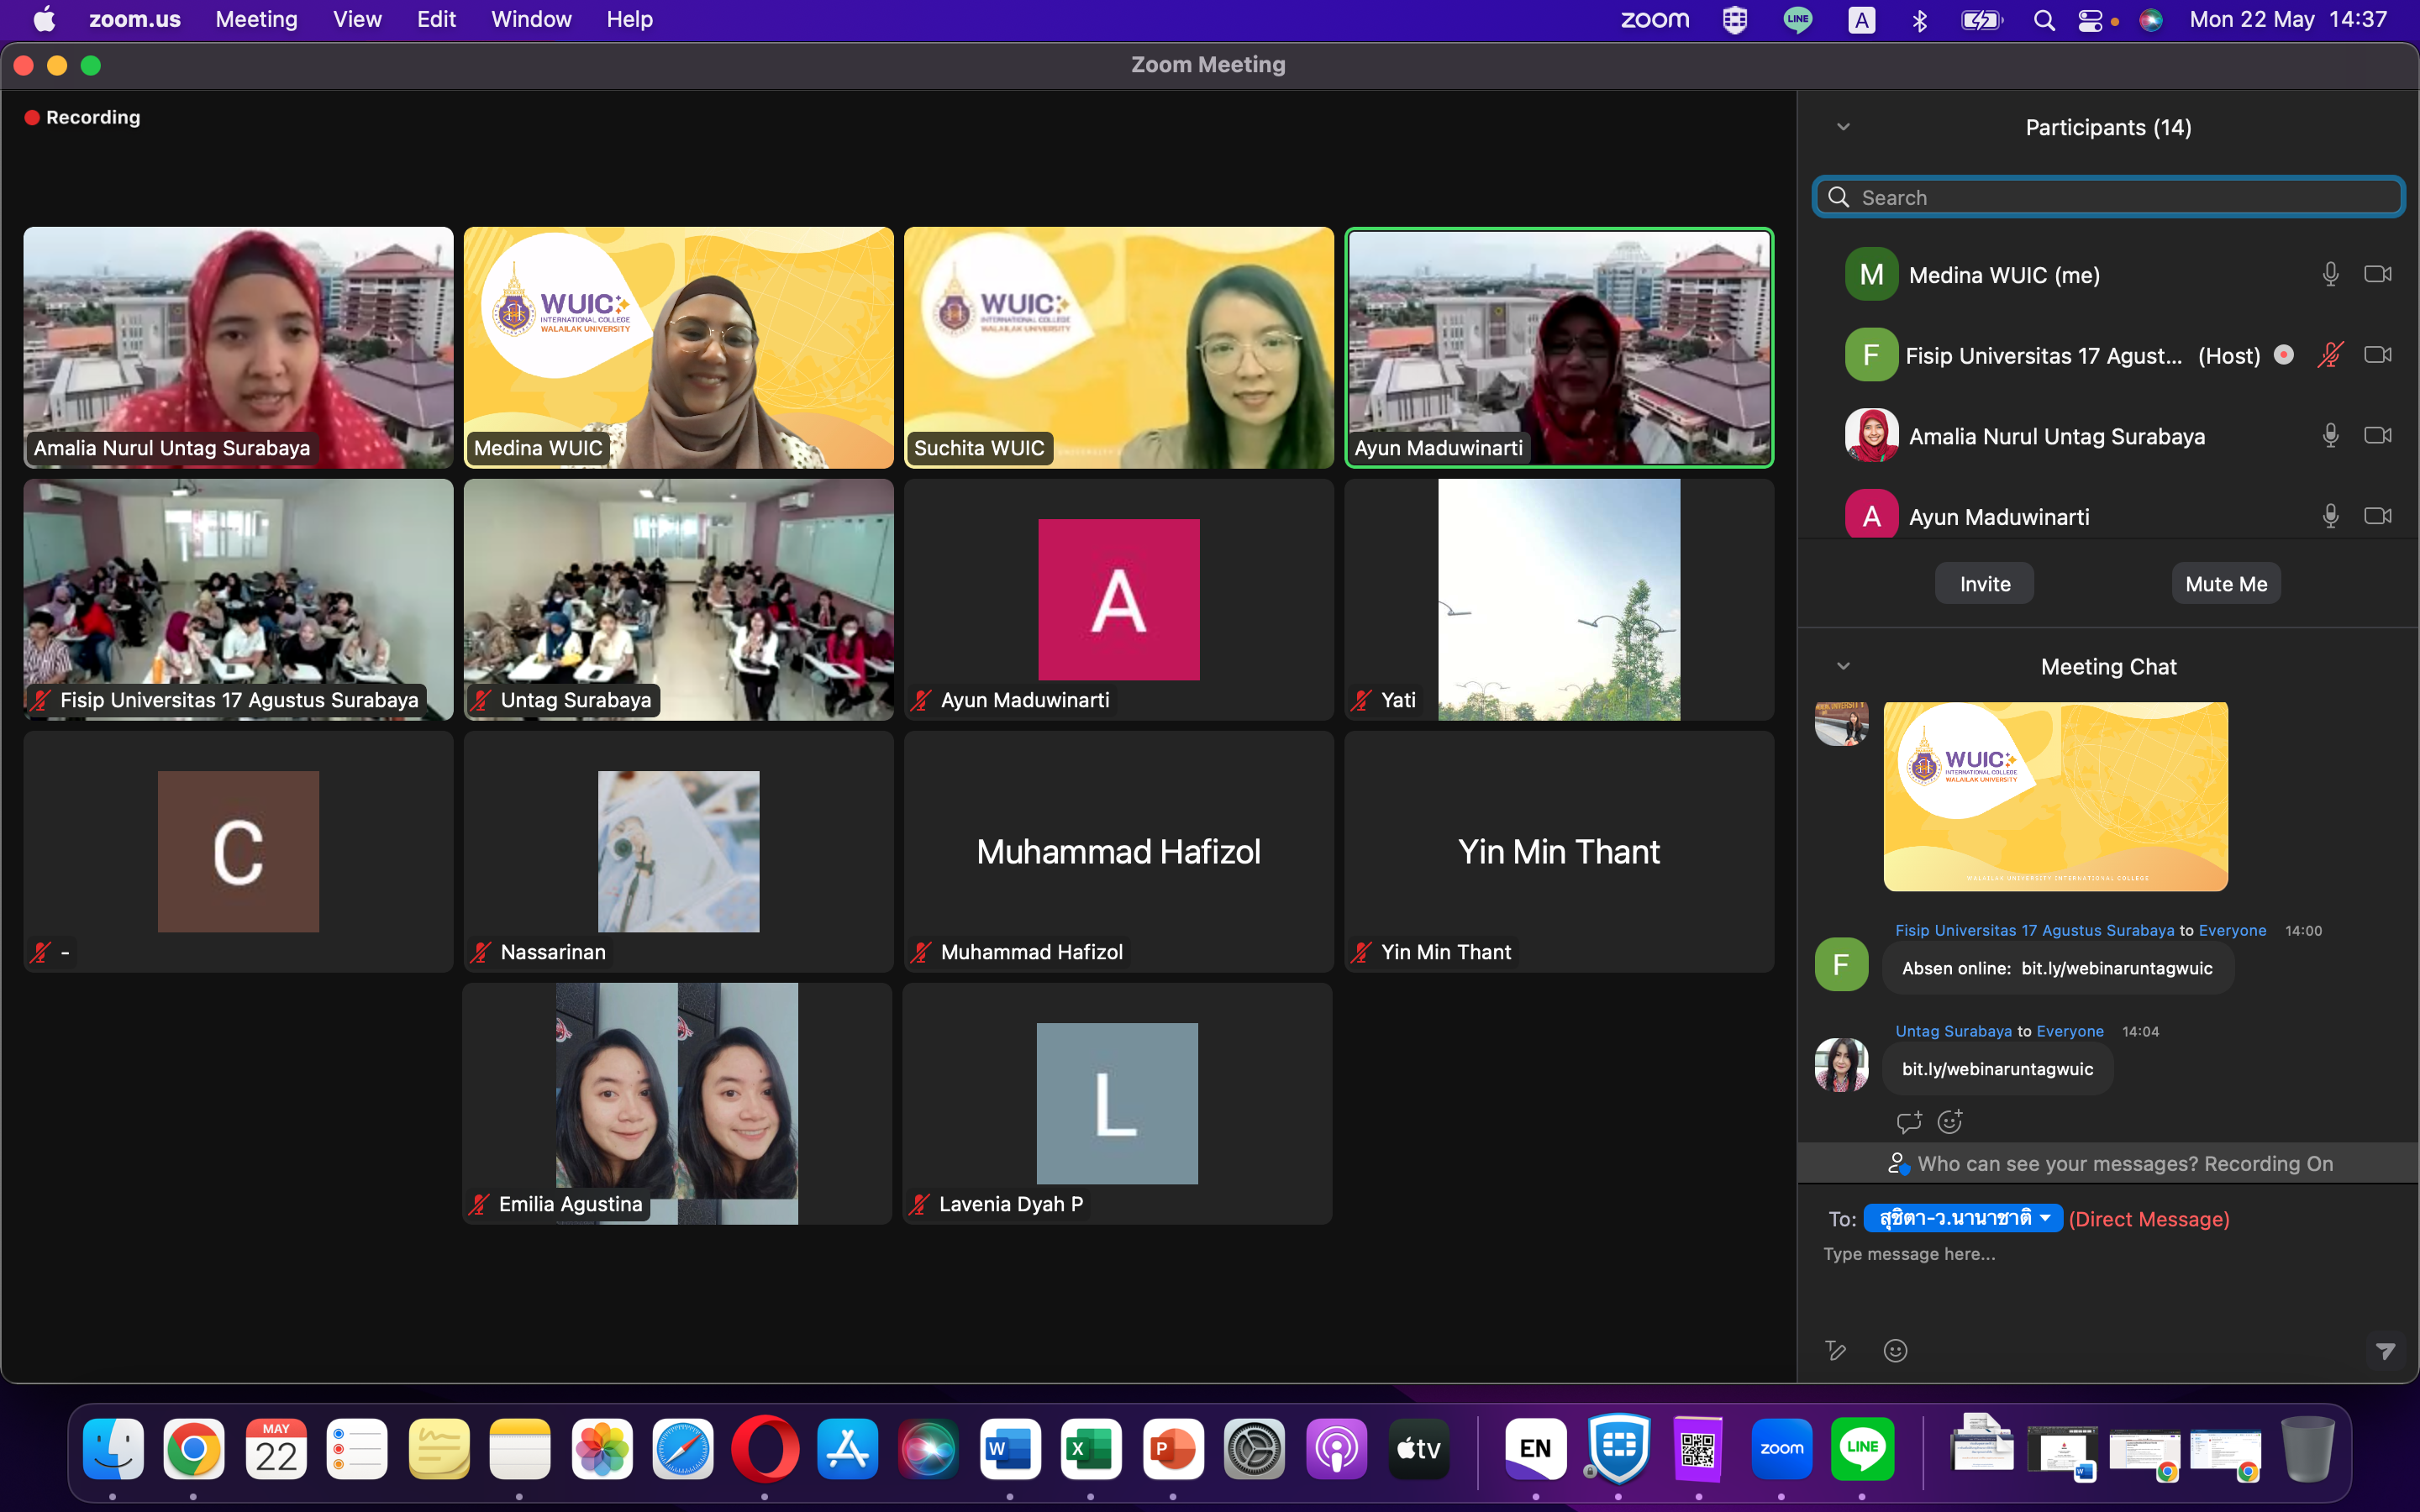This screenshot has width=2420, height=1512.
Task: Open LINE app from the dock
Action: click(1862, 1448)
